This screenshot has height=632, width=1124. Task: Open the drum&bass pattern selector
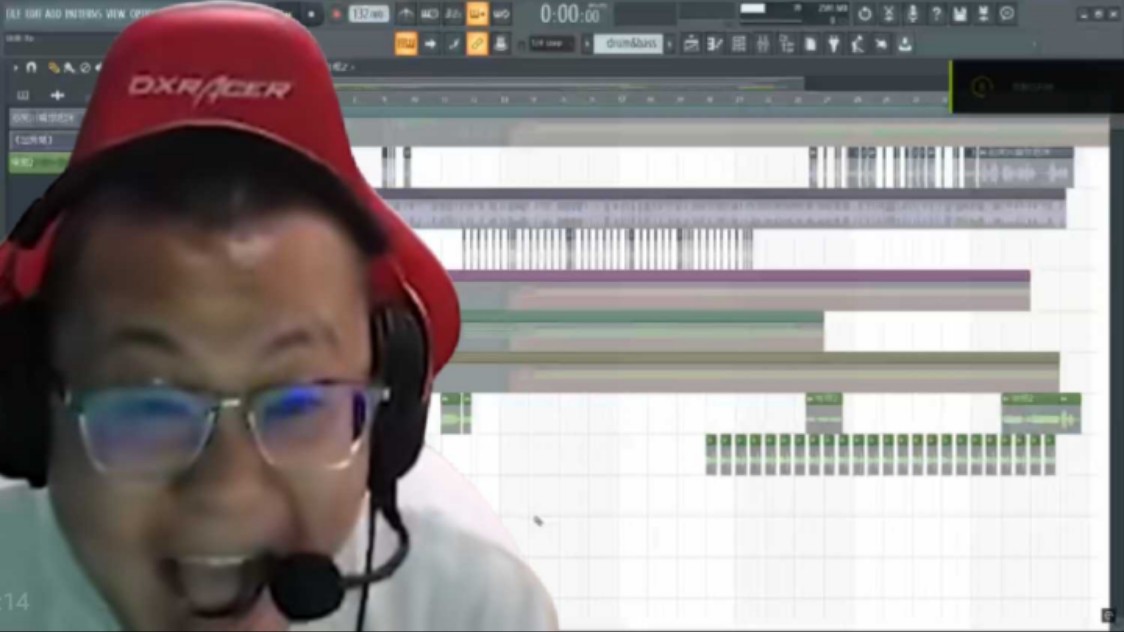coord(629,44)
